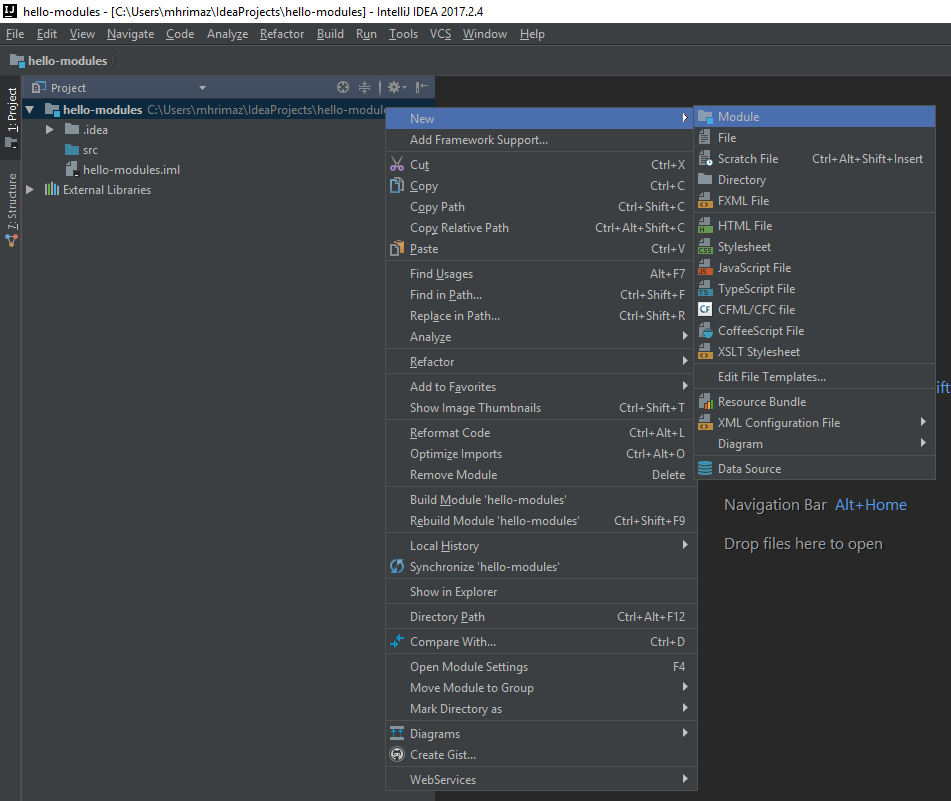Screen dimensions: 951x801
Task: Click the Data Source database icon
Action: click(x=705, y=469)
